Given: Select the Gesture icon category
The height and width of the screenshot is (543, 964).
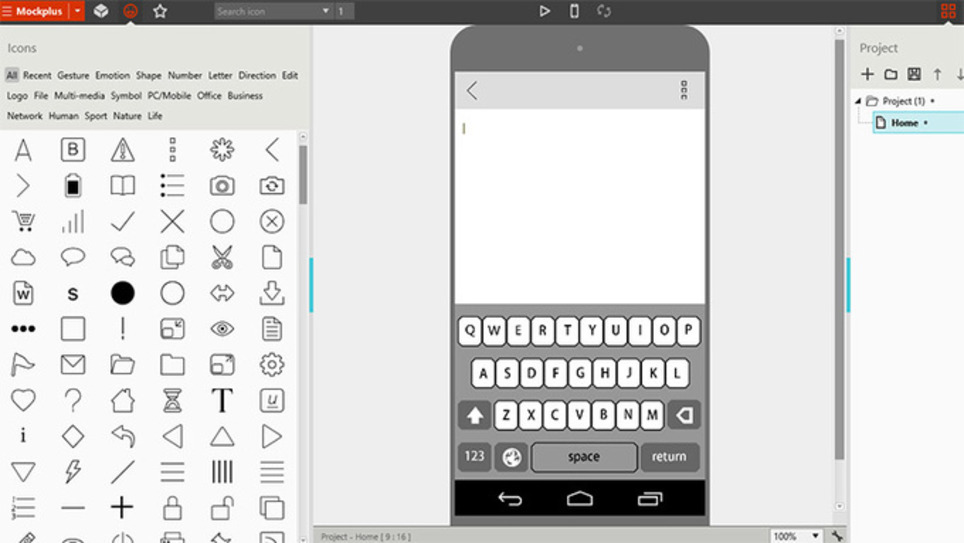Looking at the screenshot, I should (x=73, y=75).
